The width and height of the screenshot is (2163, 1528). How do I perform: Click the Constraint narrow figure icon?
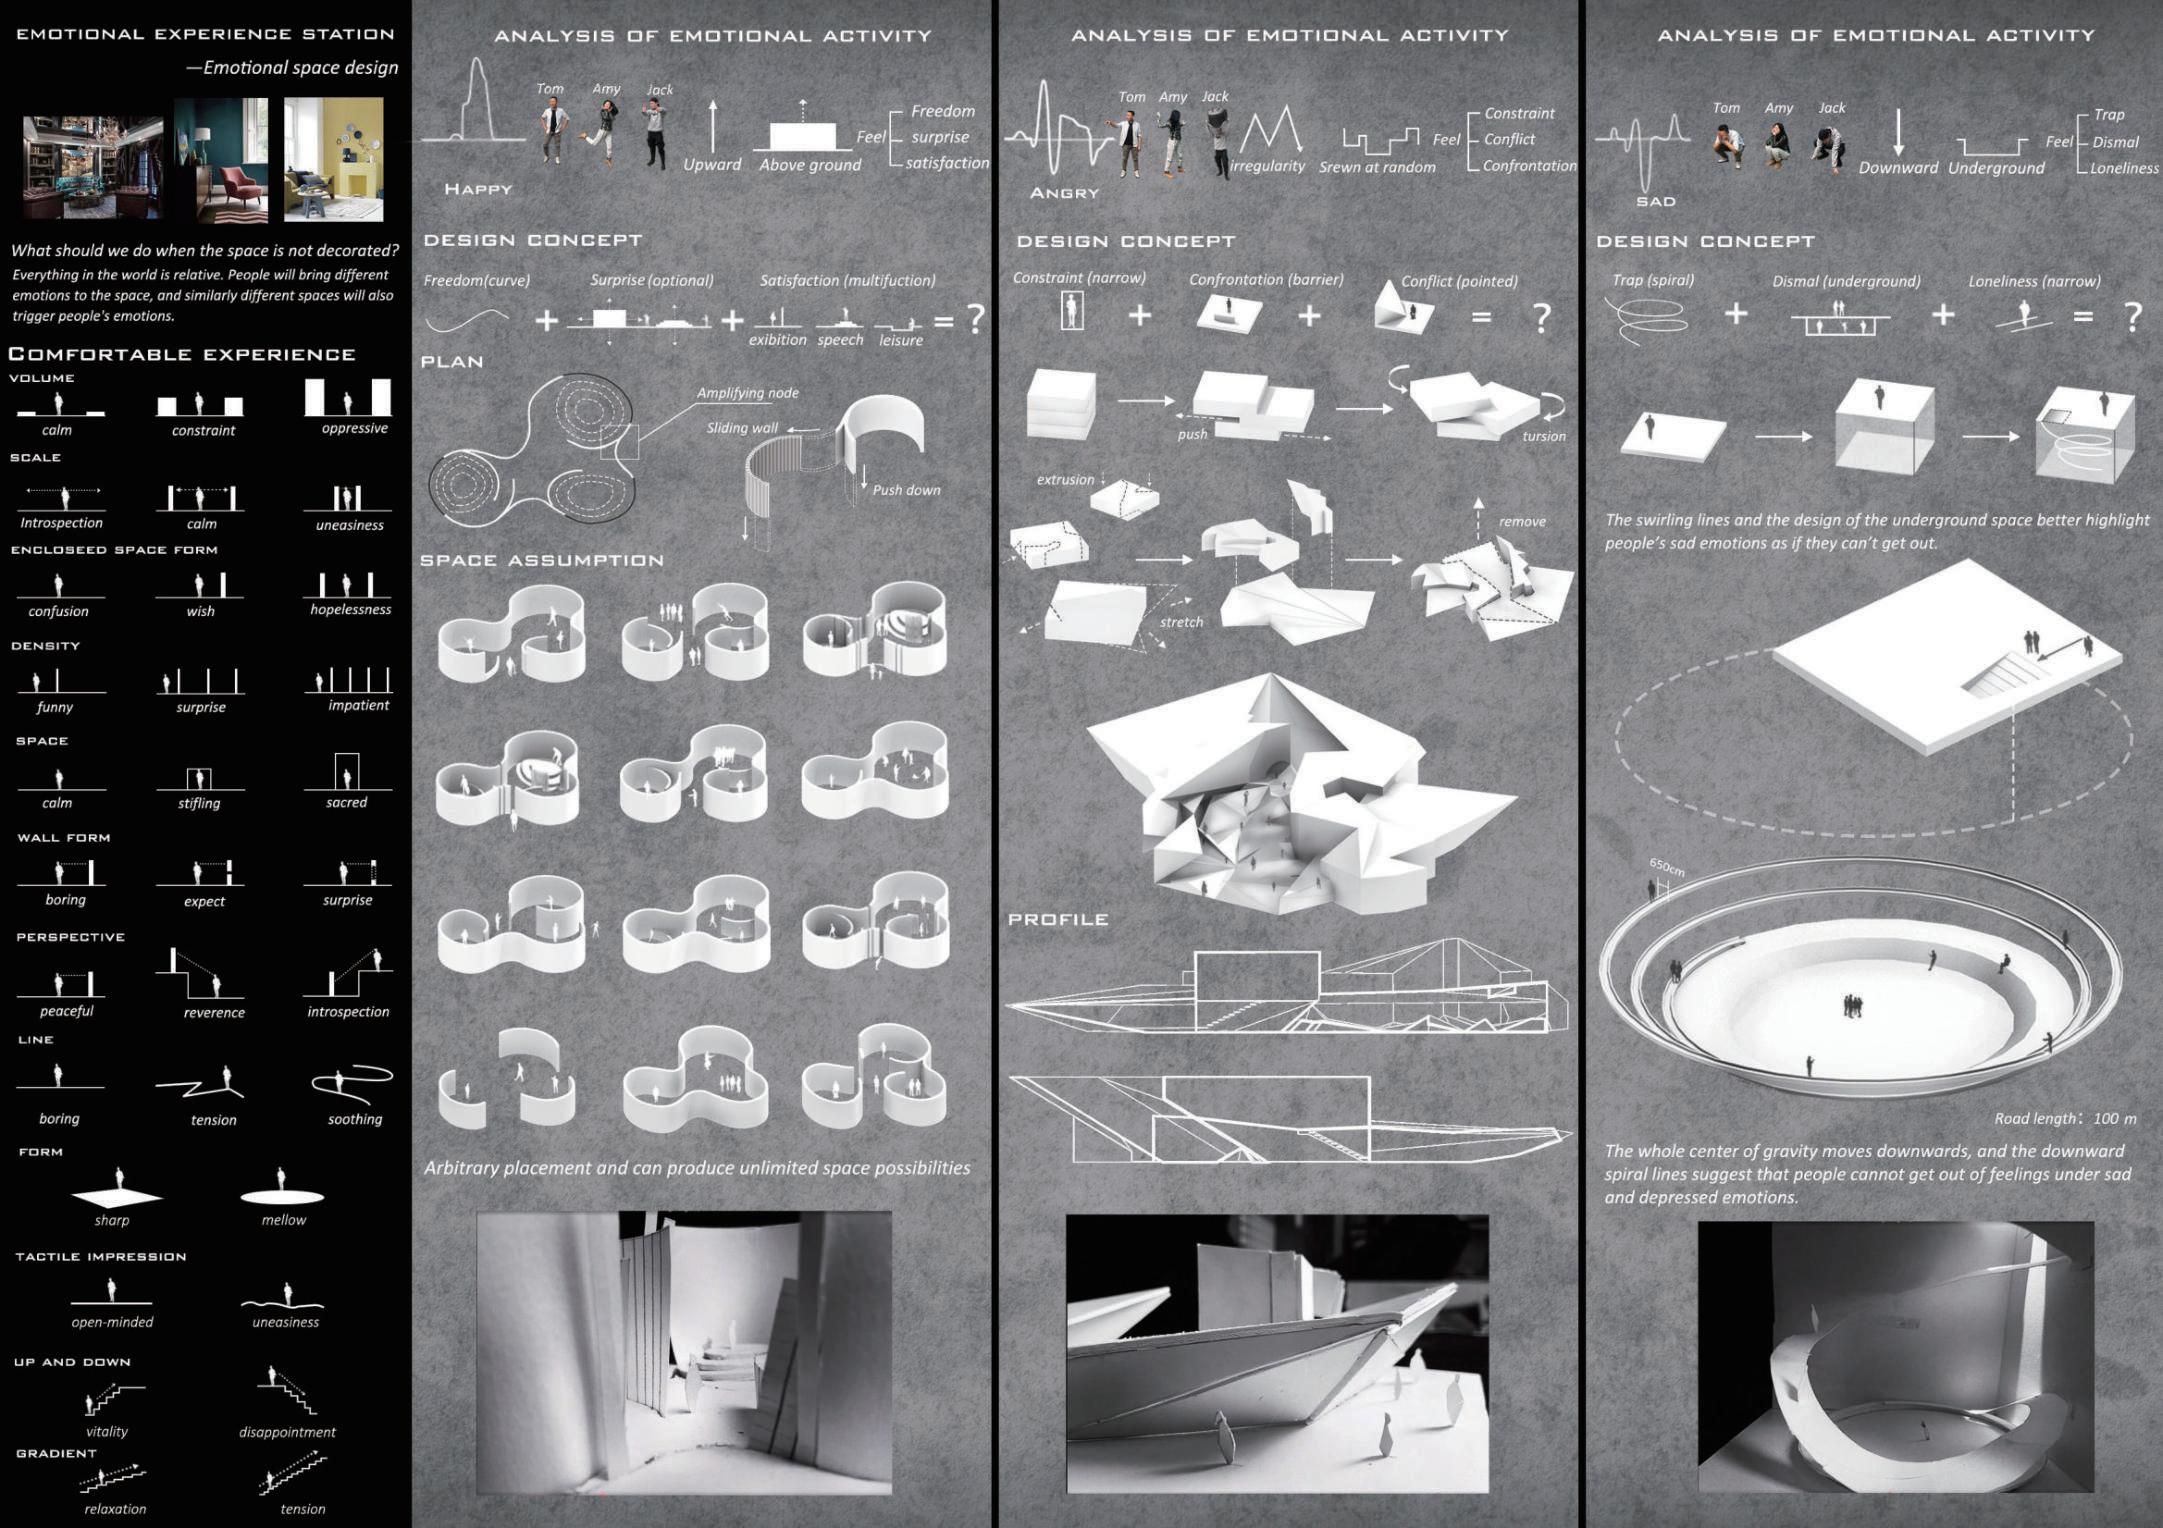[1072, 312]
